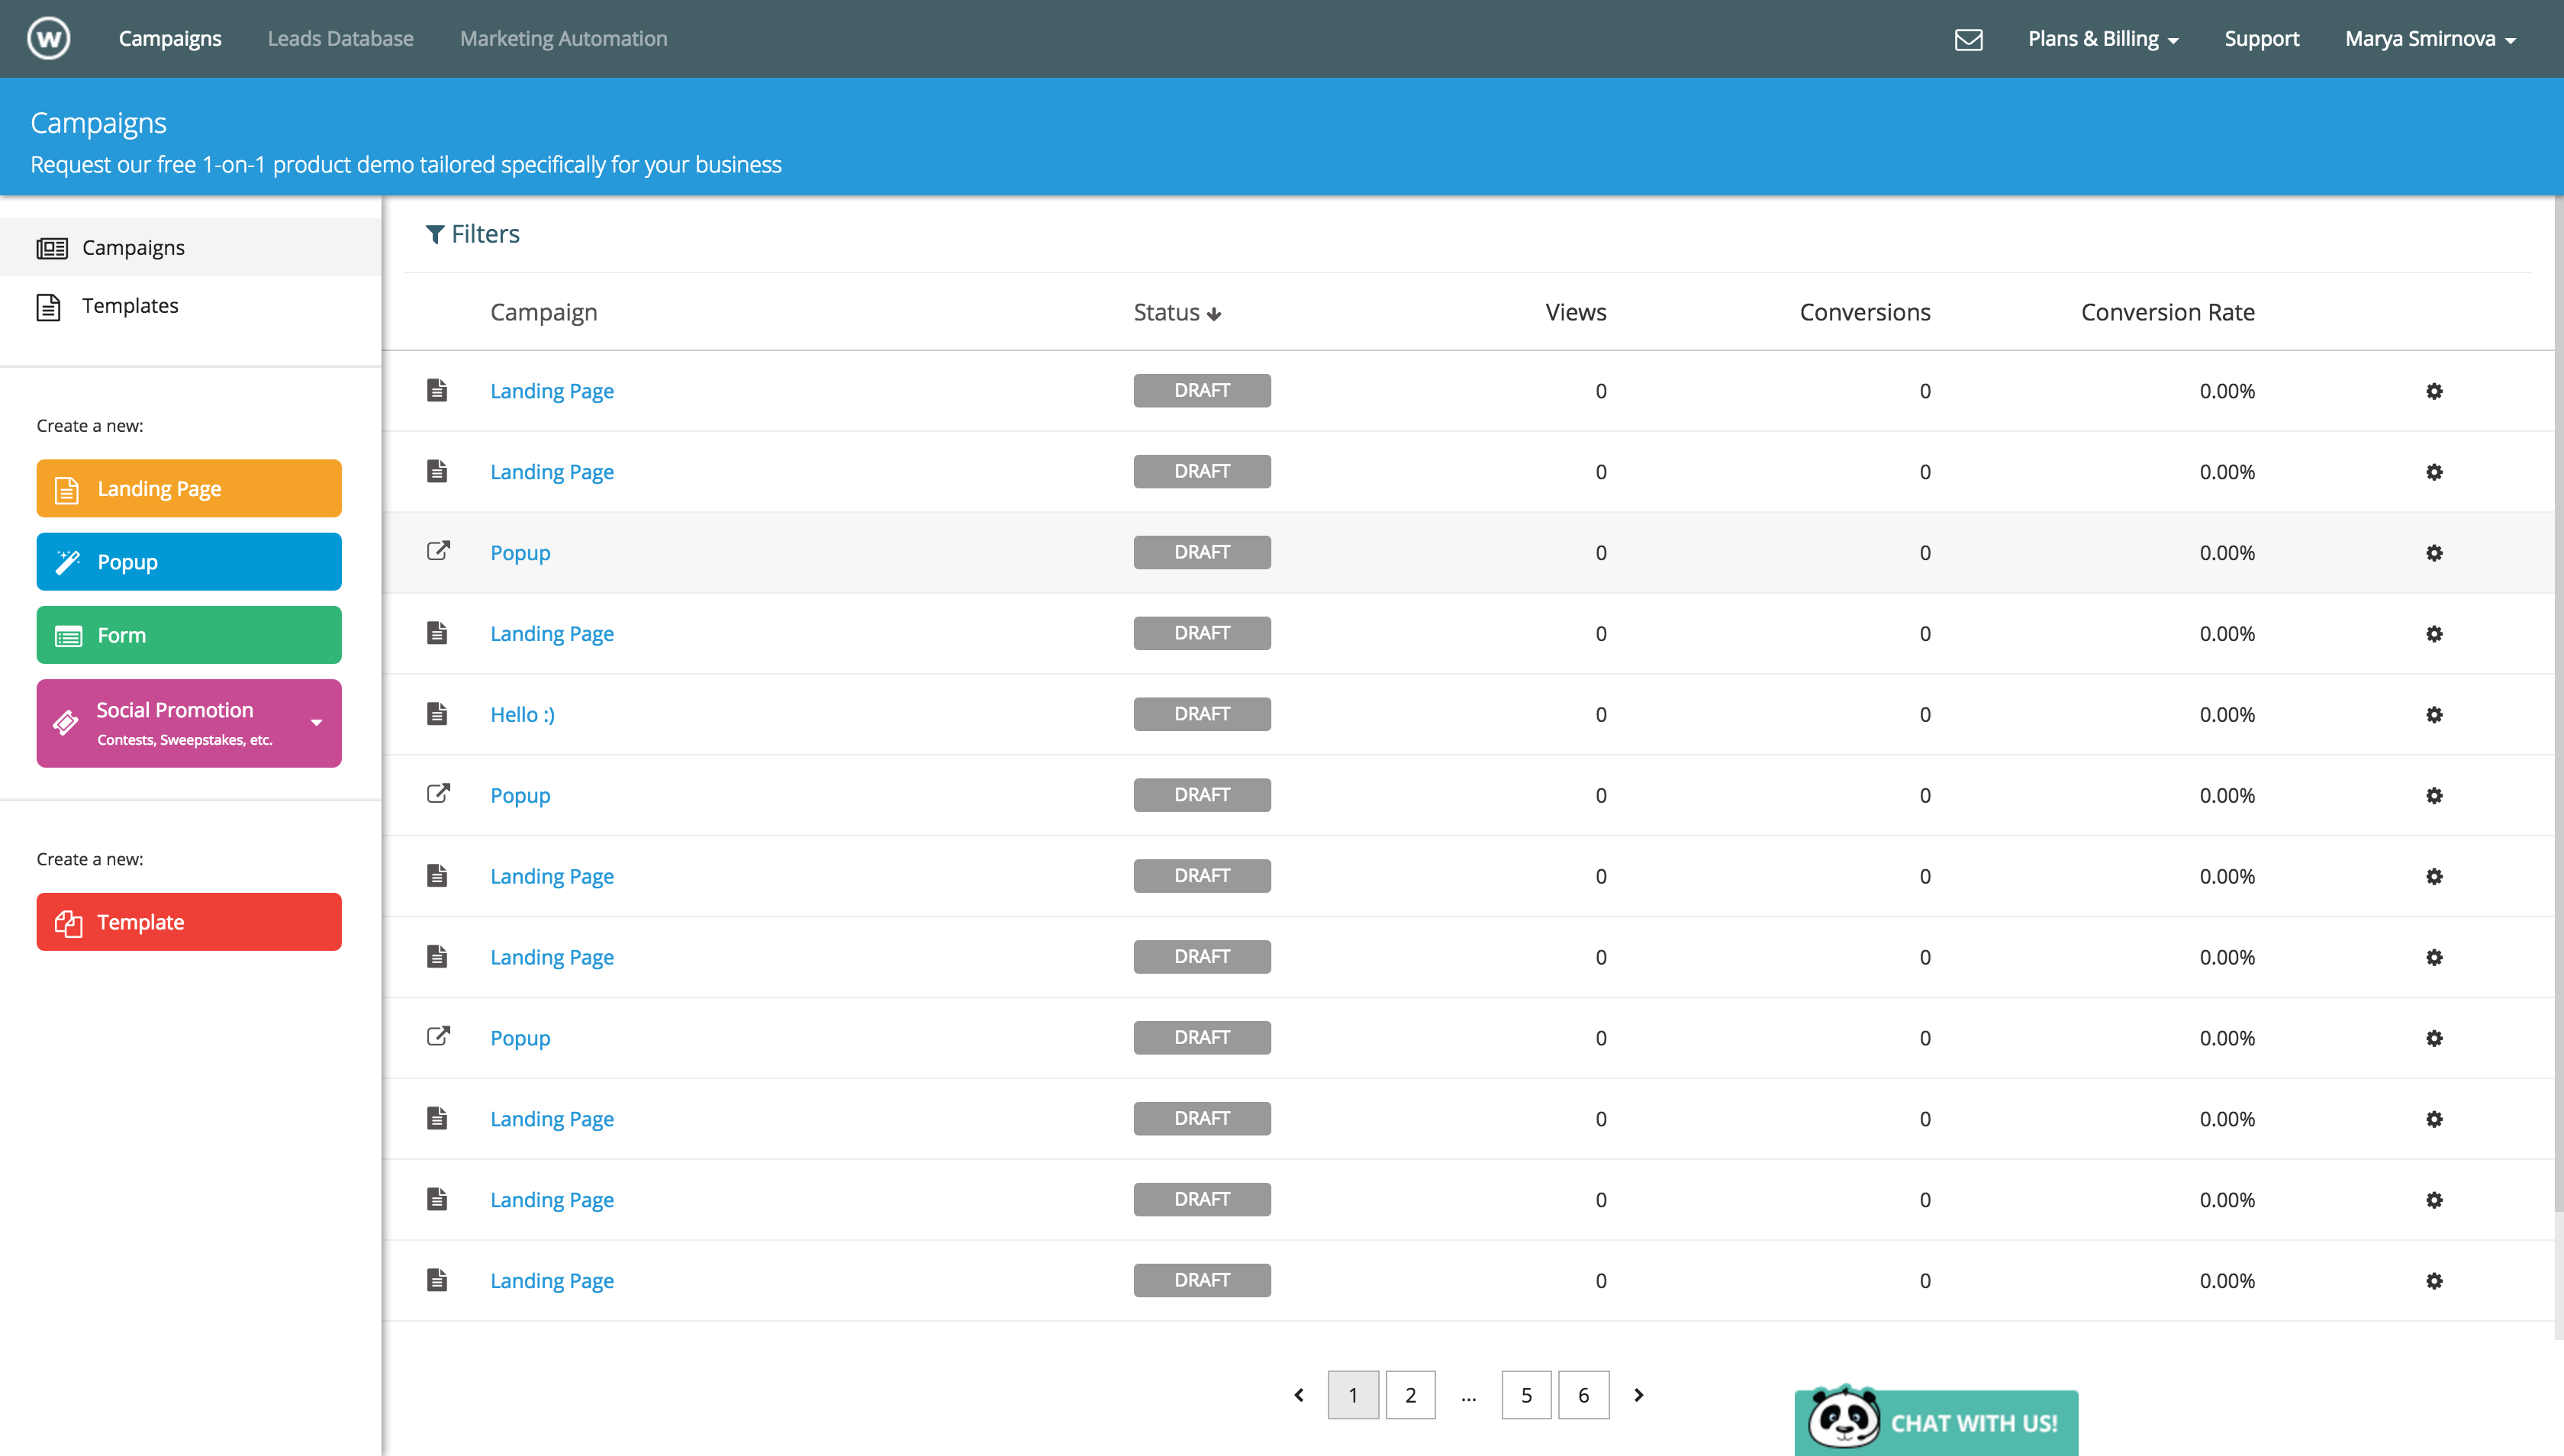This screenshot has width=2564, height=1456.
Task: Click the free 1-on-1 product demo banner text
Action: pyautogui.click(x=406, y=165)
